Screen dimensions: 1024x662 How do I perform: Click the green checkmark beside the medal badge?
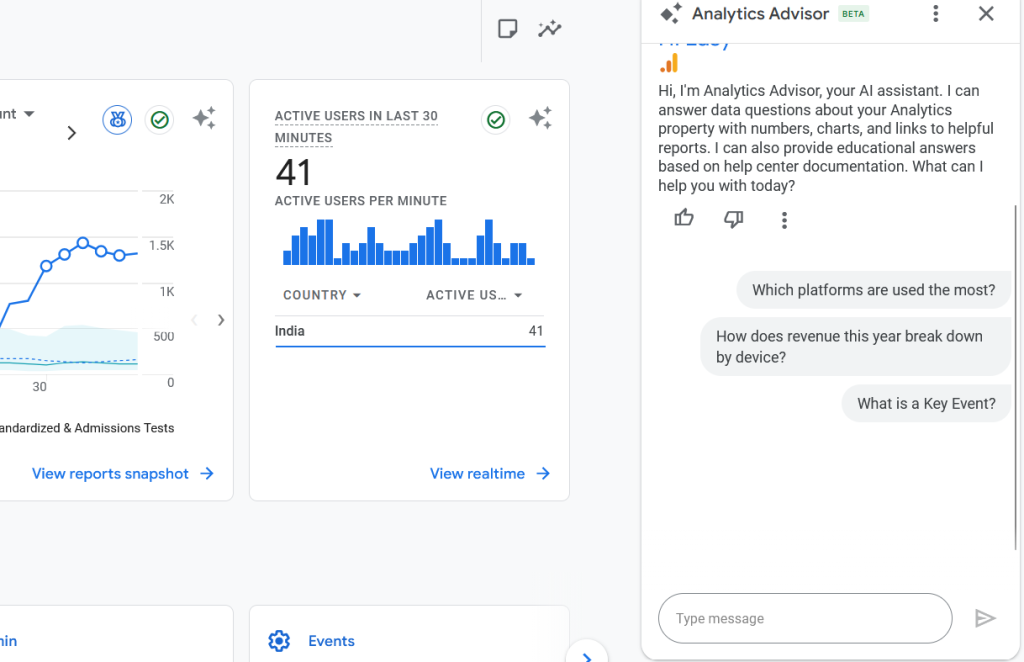(159, 120)
